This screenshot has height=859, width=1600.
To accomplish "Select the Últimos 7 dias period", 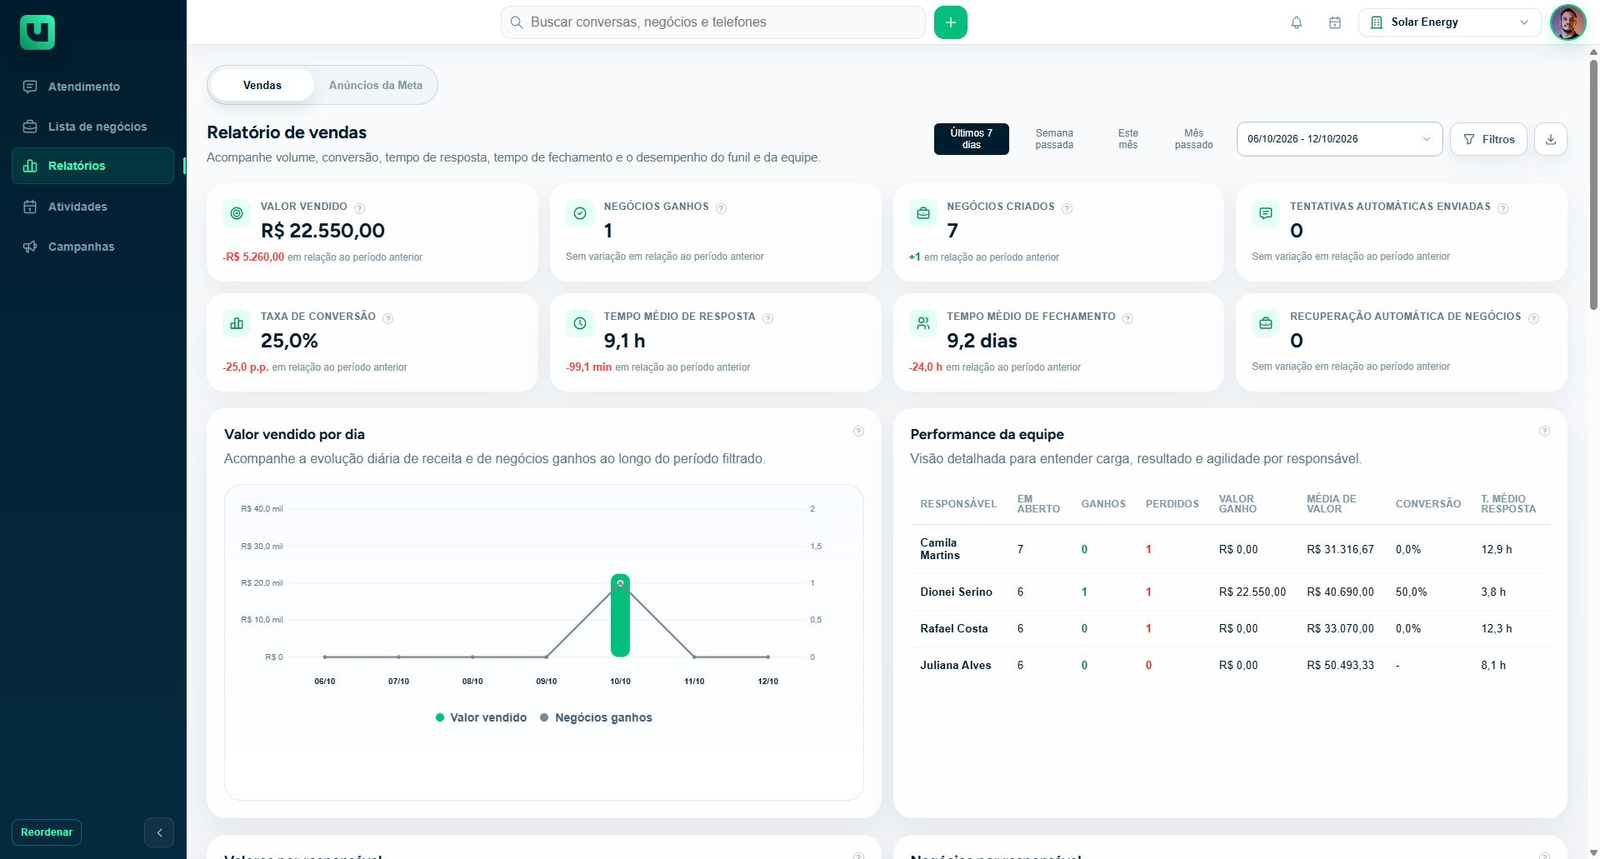I will 971,139.
